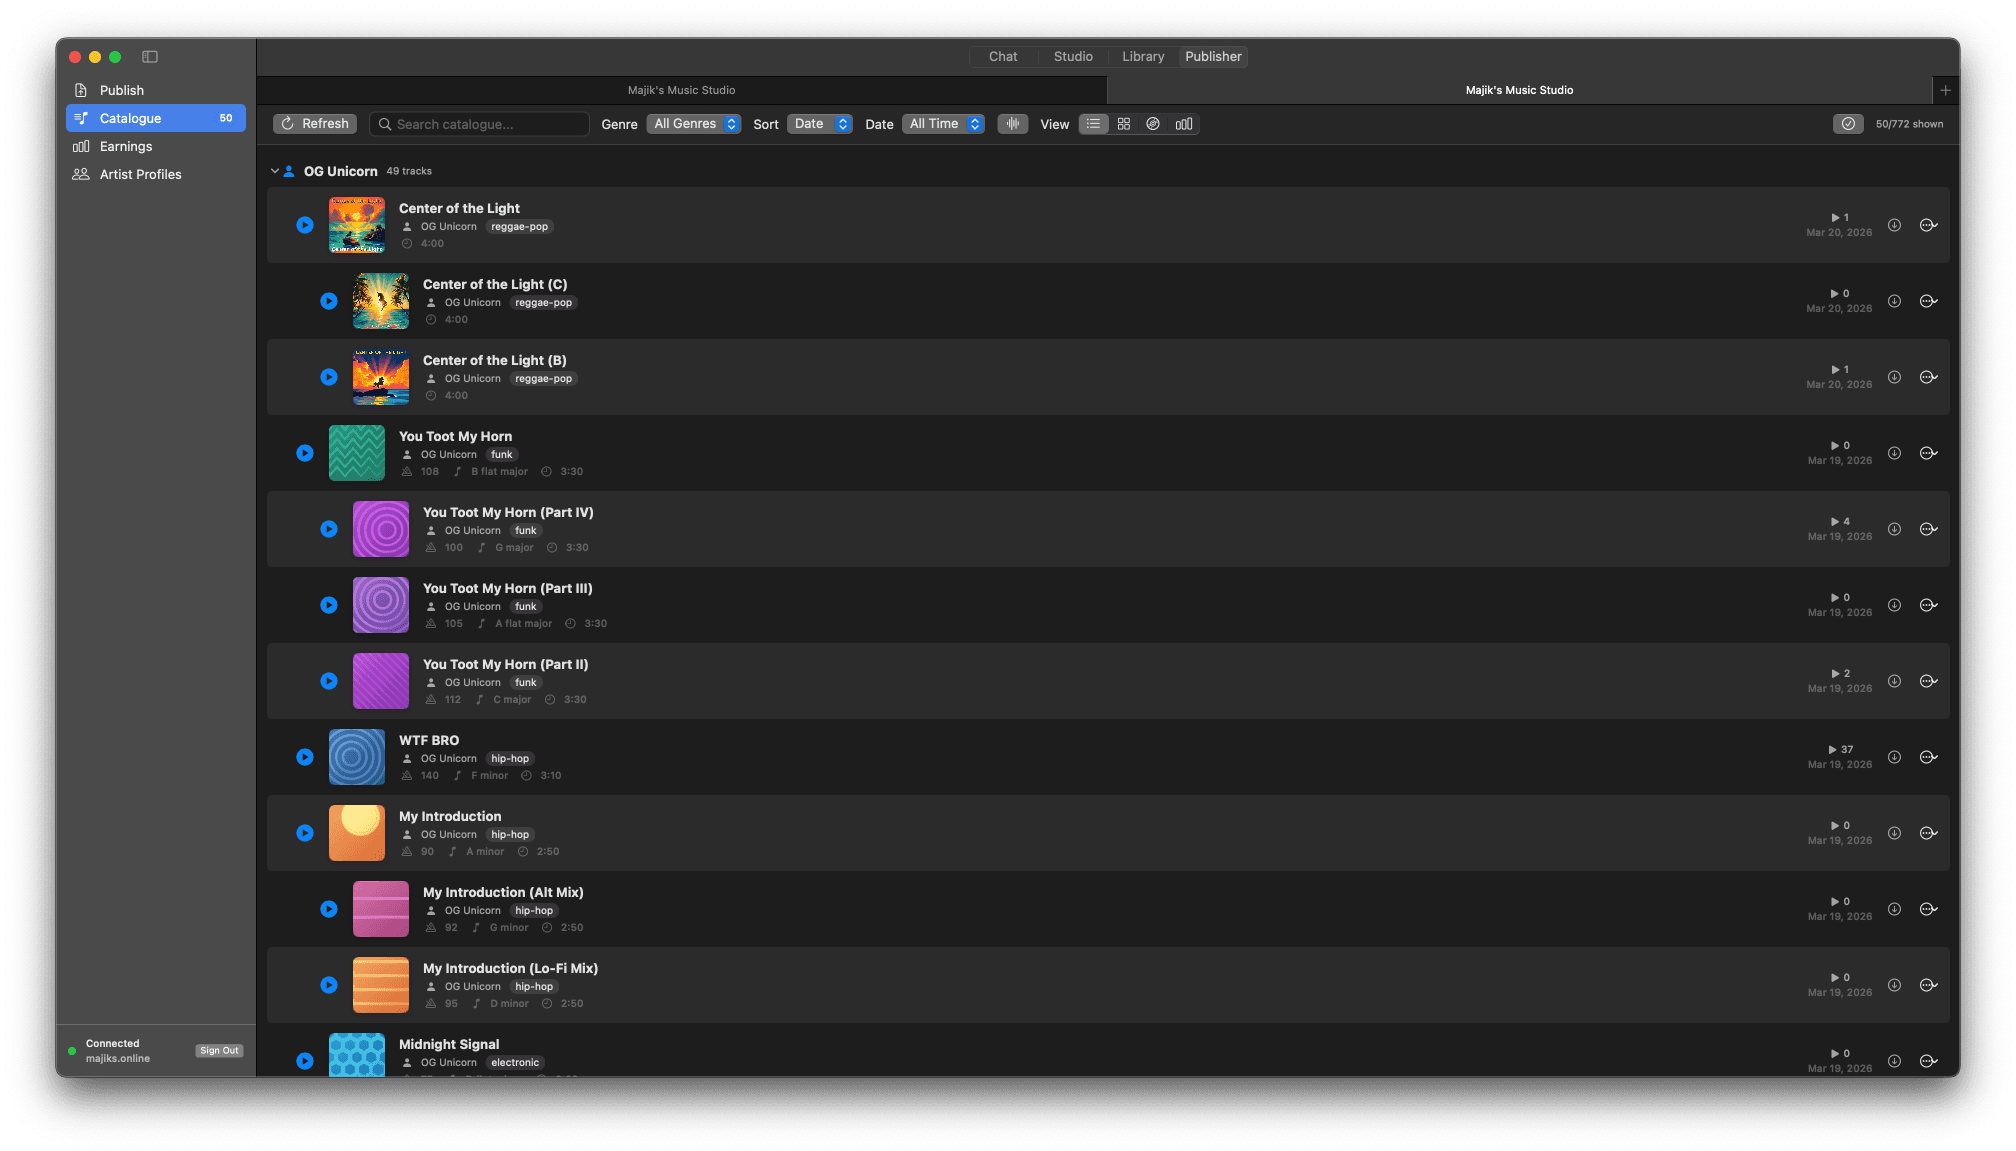This screenshot has height=1151, width=2016.
Task: Download My Introduction
Action: pyautogui.click(x=1894, y=833)
